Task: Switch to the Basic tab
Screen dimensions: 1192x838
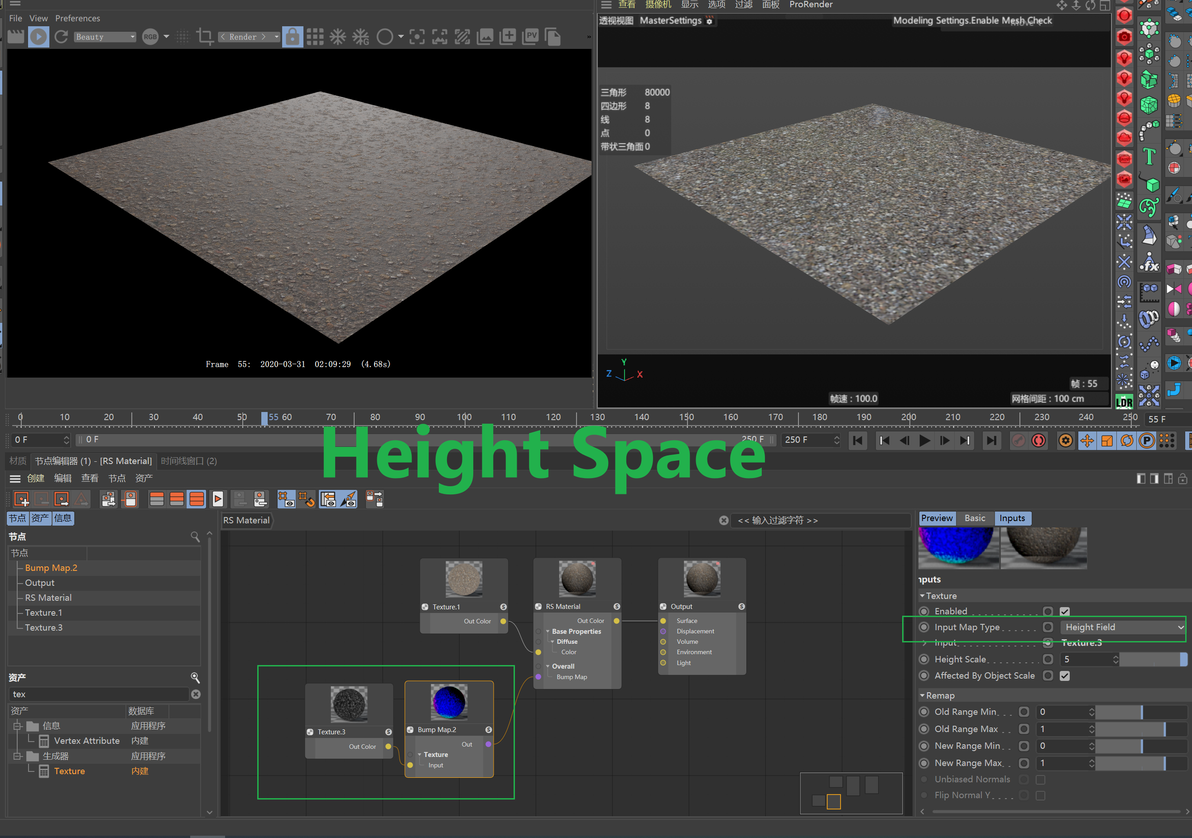Action: click(x=975, y=518)
